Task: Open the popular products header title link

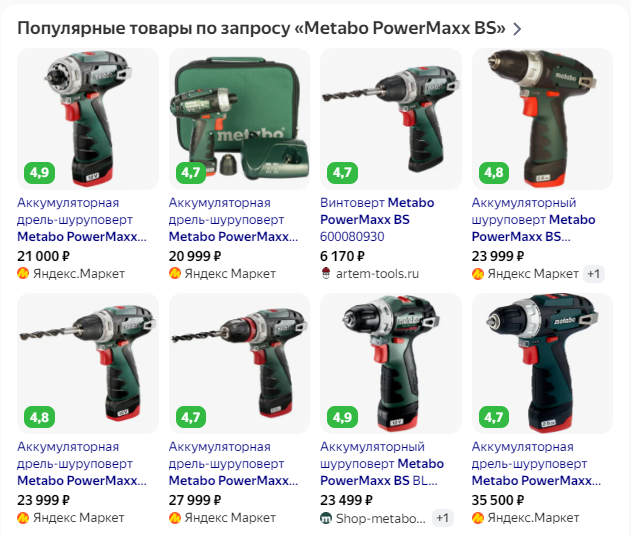Action: coord(261,29)
